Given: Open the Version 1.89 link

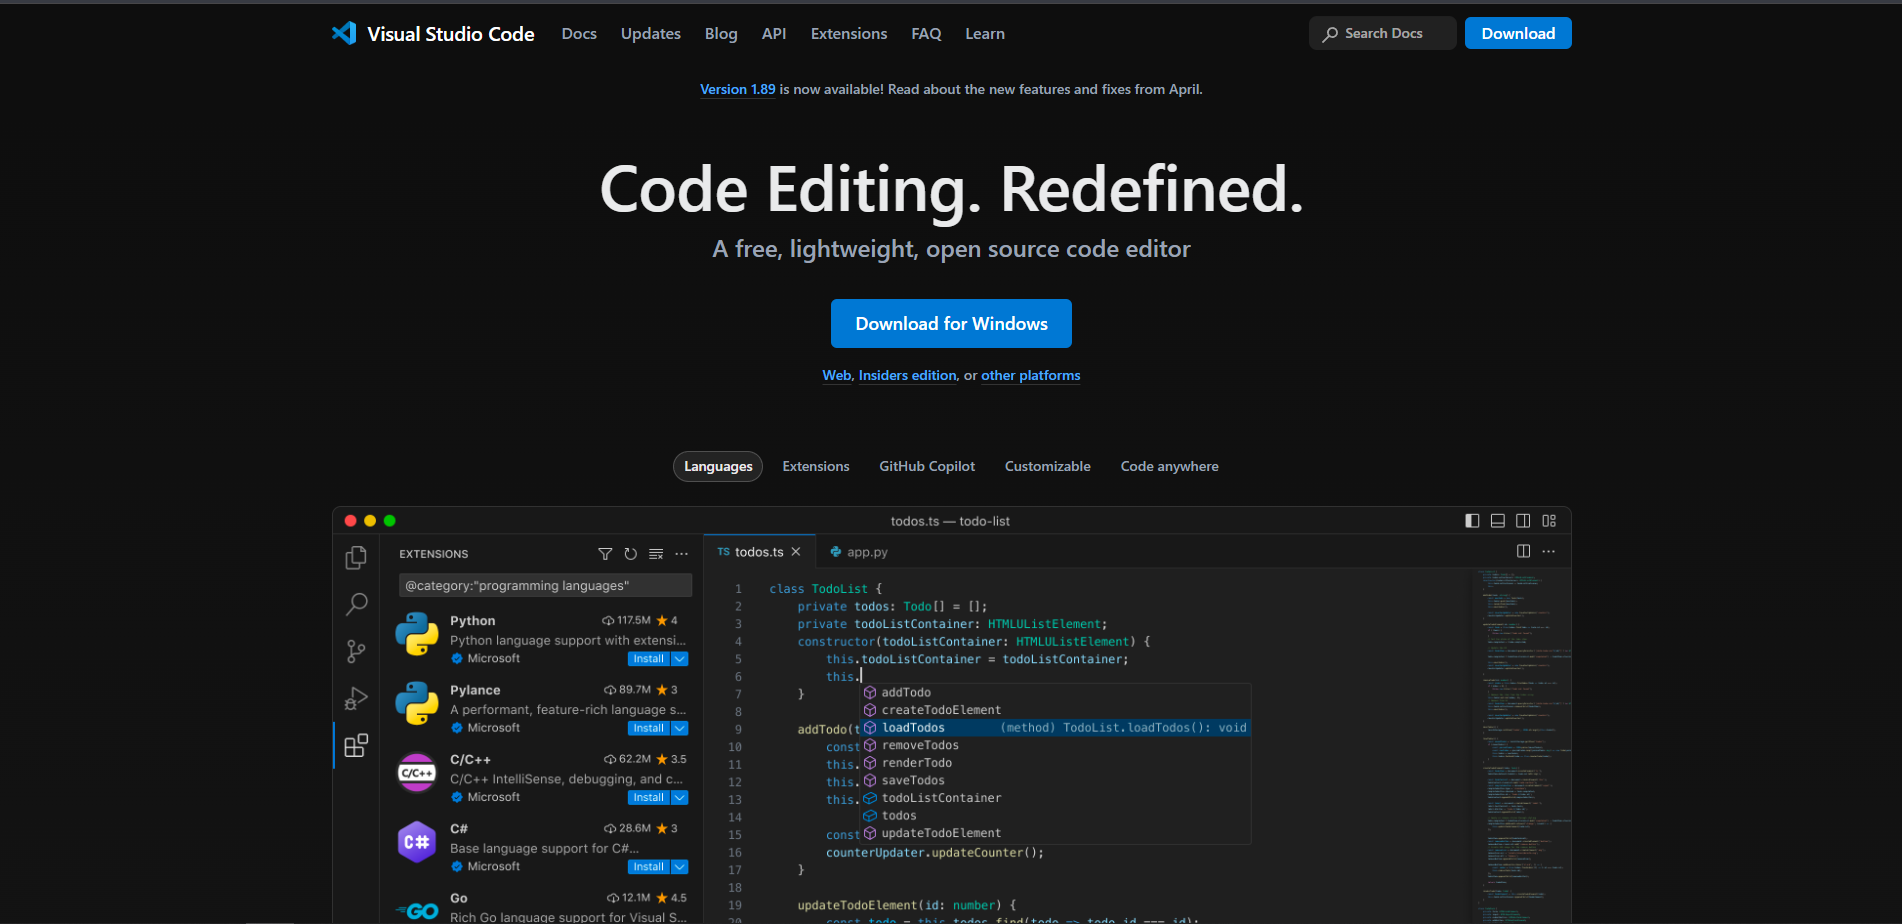Looking at the screenshot, I should pos(737,90).
